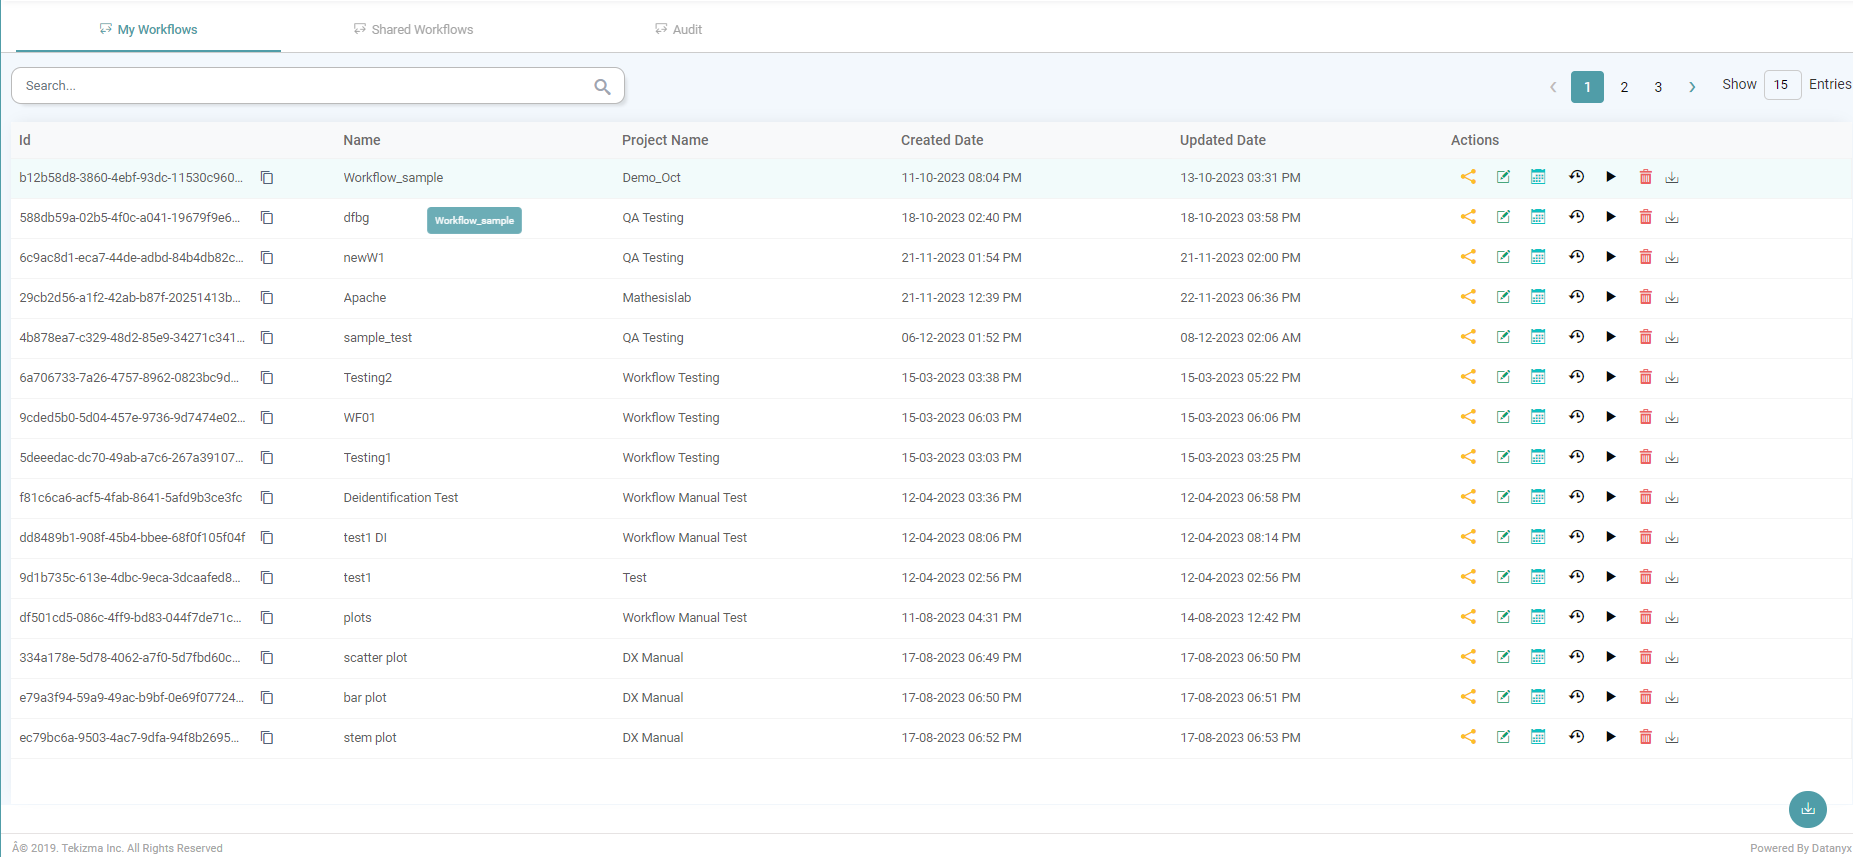Viewport: 1853px width, 857px height.
Task: Copy the ID of newW1 workflow
Action: (267, 257)
